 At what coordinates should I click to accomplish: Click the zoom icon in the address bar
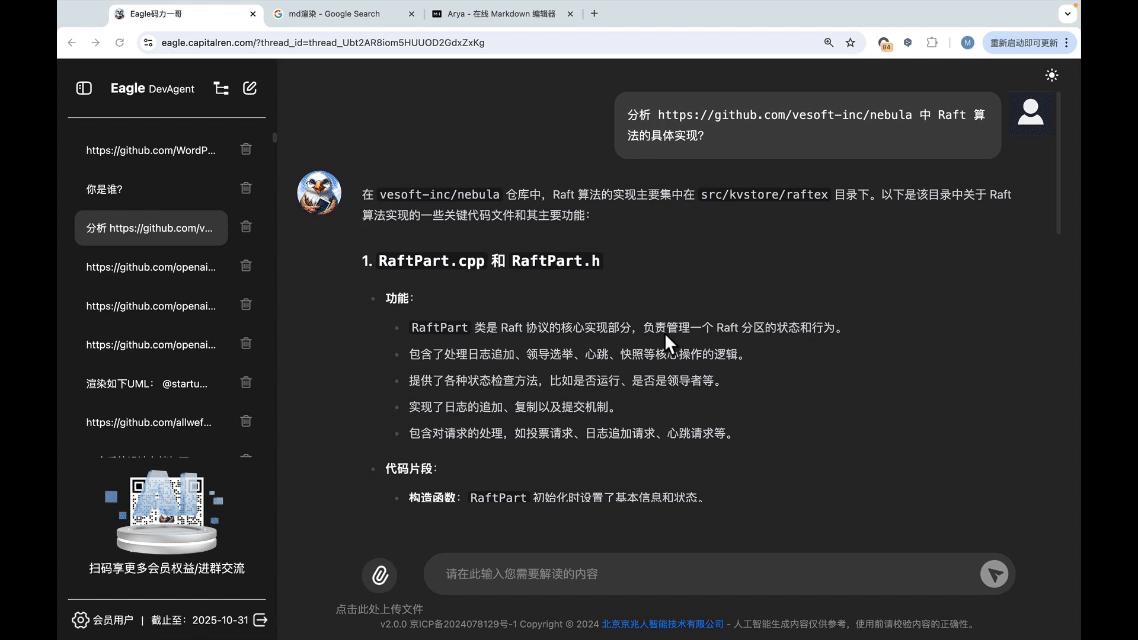click(x=826, y=42)
